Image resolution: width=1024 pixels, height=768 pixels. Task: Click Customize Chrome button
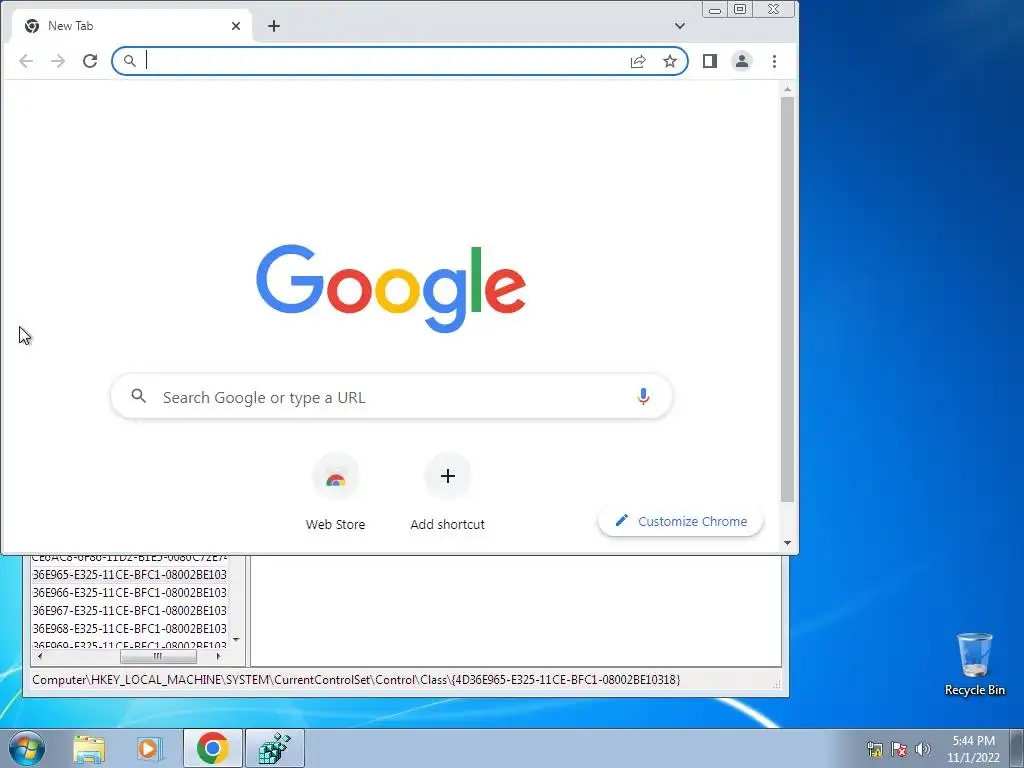680,521
